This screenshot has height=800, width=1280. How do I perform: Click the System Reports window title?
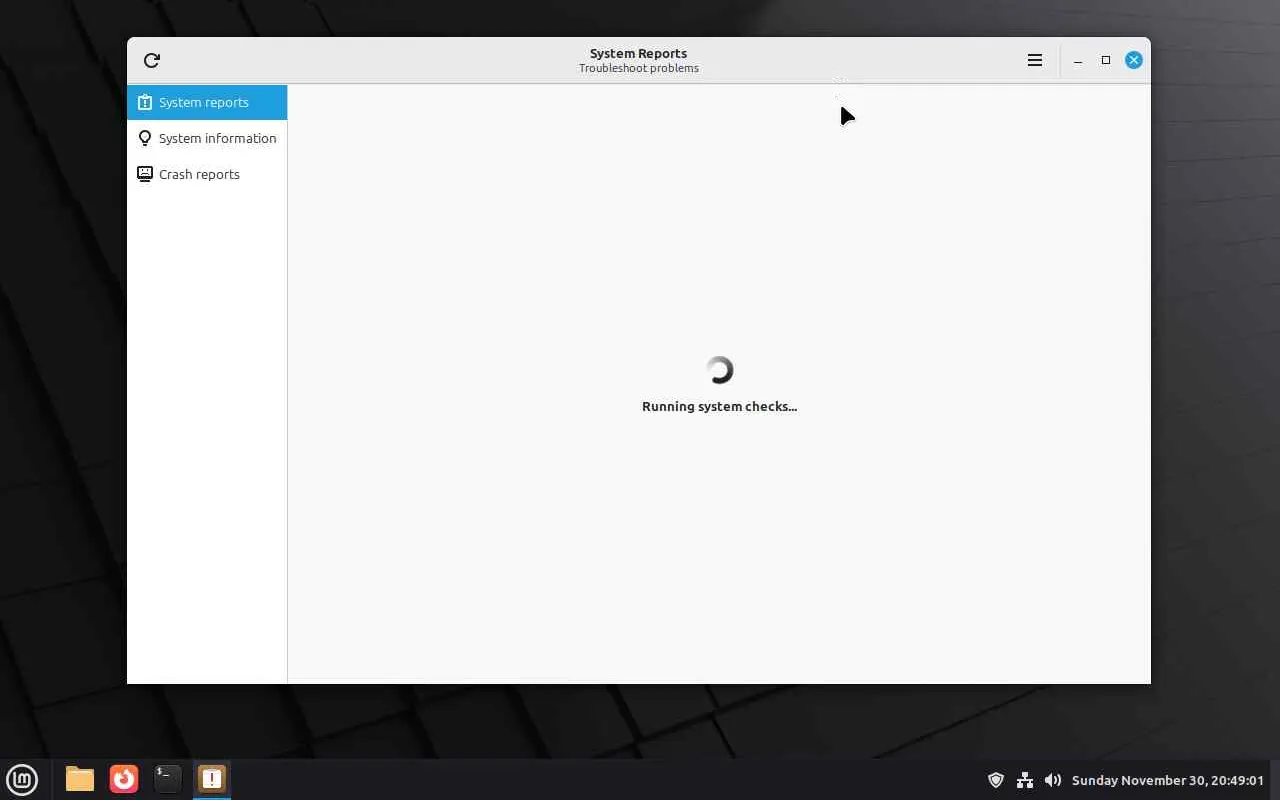tap(638, 53)
